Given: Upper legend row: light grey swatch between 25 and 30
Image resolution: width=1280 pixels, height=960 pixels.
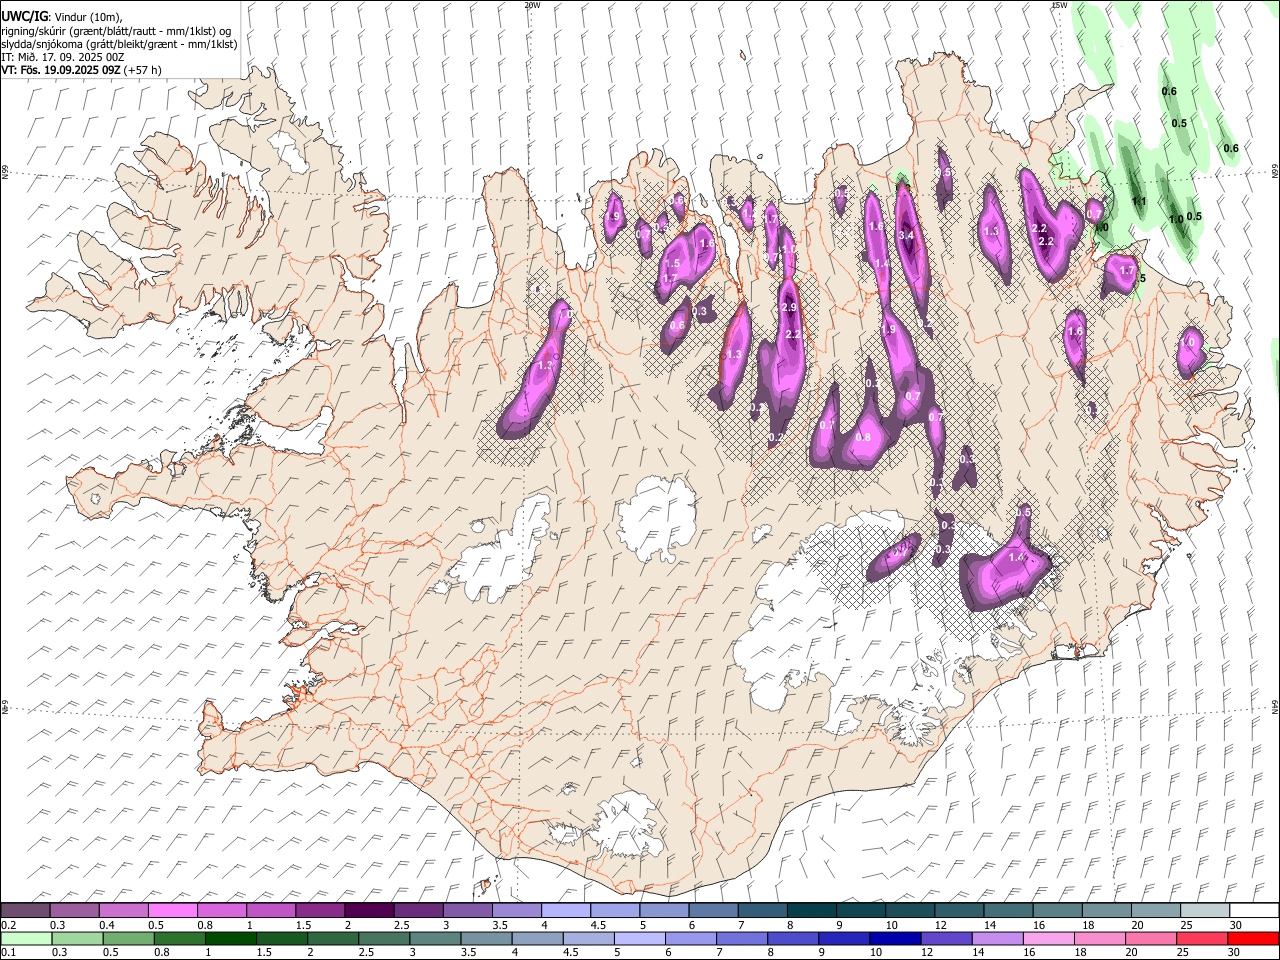Looking at the screenshot, I should point(1204,910).
